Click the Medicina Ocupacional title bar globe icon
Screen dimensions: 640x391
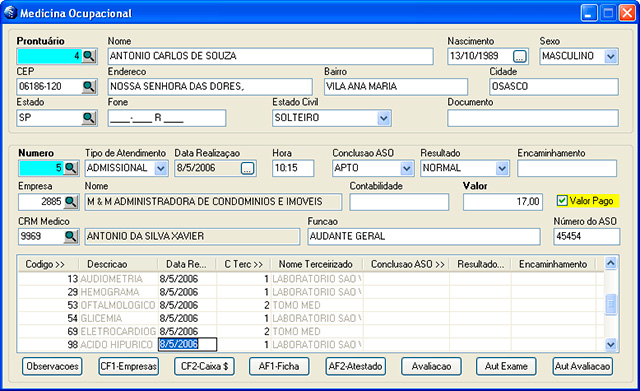click(11, 13)
